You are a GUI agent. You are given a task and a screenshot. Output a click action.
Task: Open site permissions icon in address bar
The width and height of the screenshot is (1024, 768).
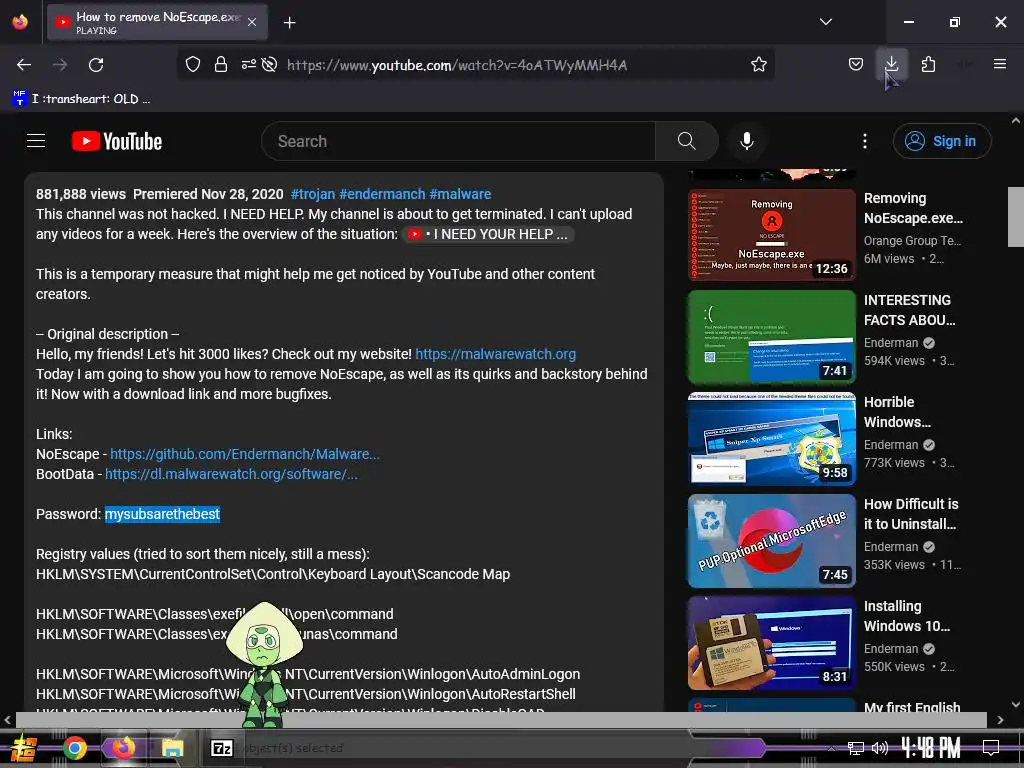(x=248, y=65)
